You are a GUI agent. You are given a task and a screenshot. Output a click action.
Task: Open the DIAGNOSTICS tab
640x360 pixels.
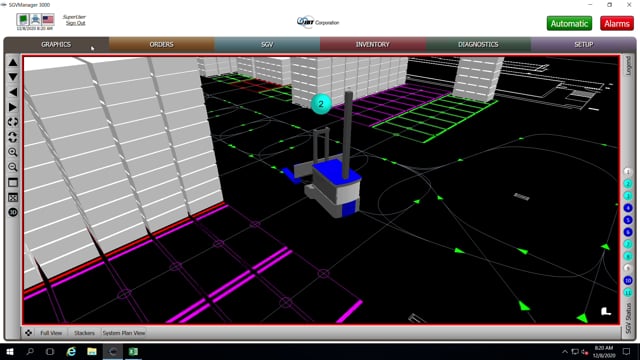point(478,44)
